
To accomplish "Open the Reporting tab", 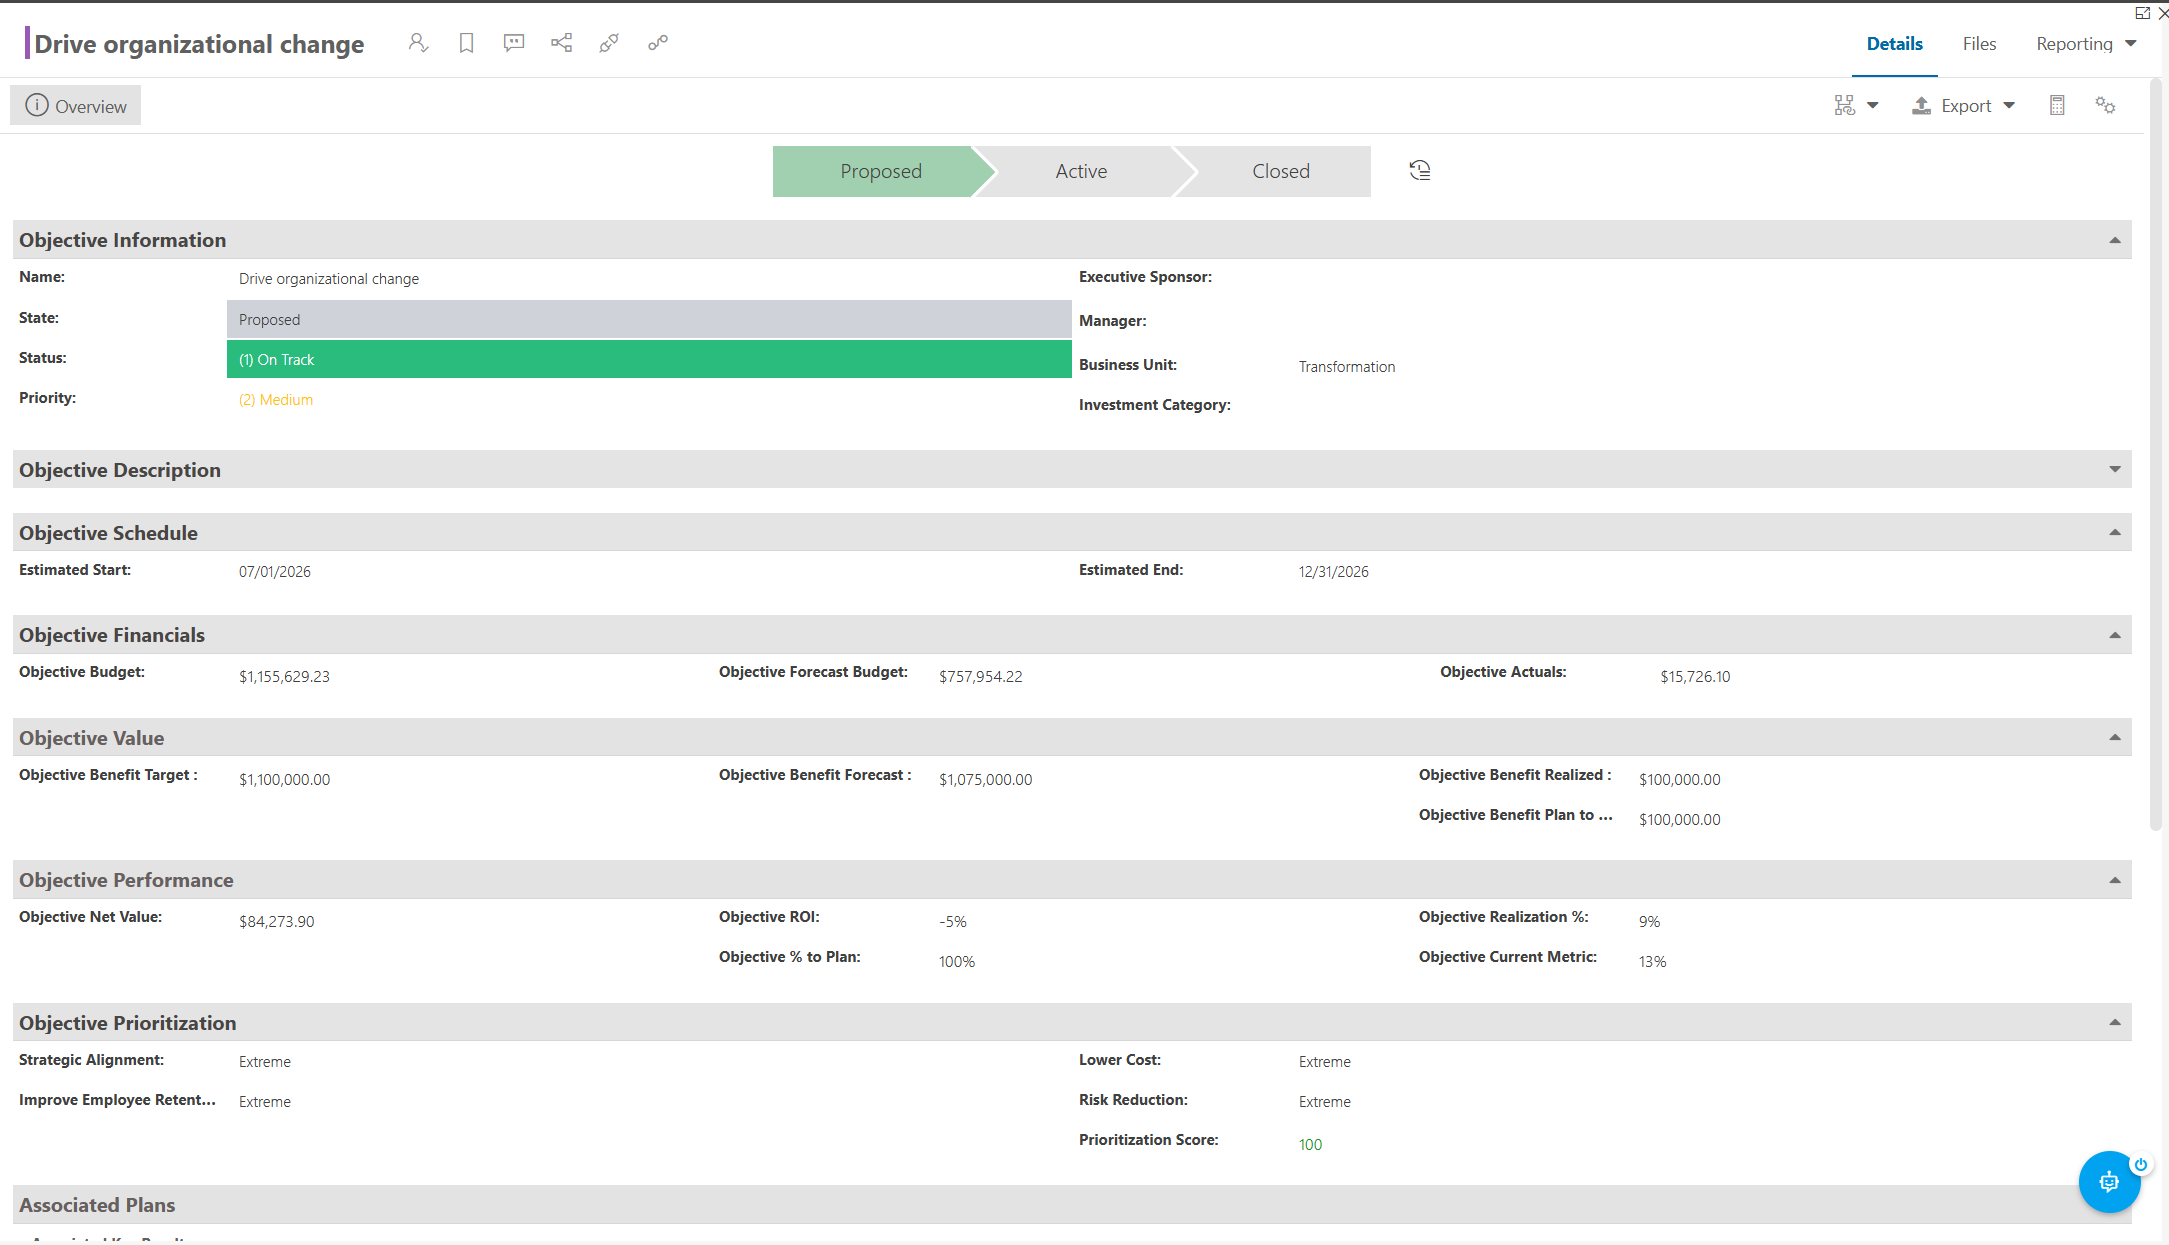I will (x=2074, y=44).
